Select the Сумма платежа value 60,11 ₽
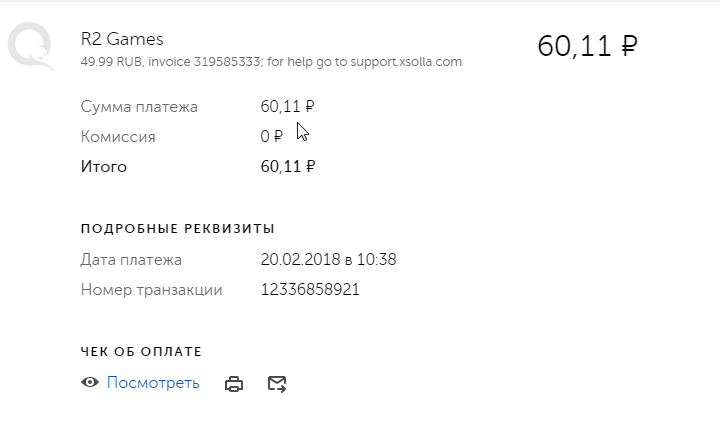 pos(287,106)
